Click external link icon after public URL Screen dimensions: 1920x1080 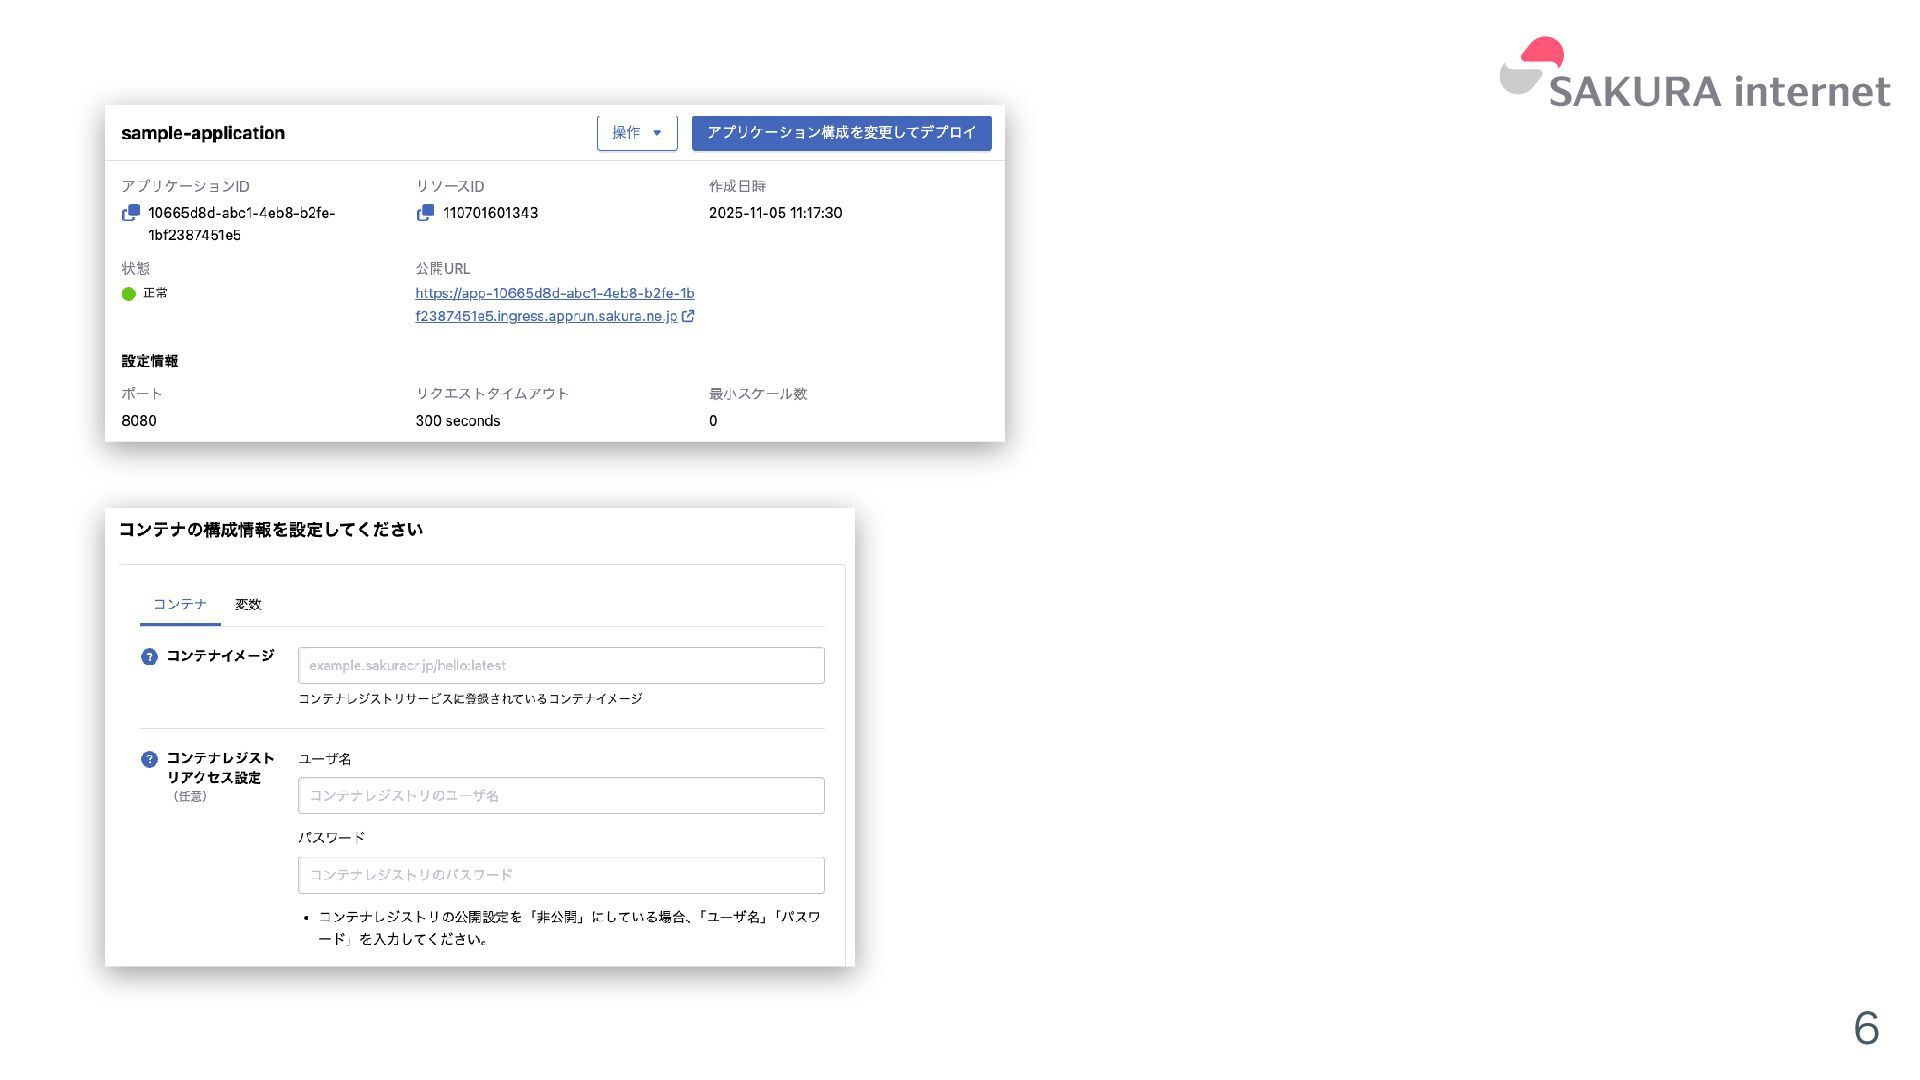coord(688,316)
